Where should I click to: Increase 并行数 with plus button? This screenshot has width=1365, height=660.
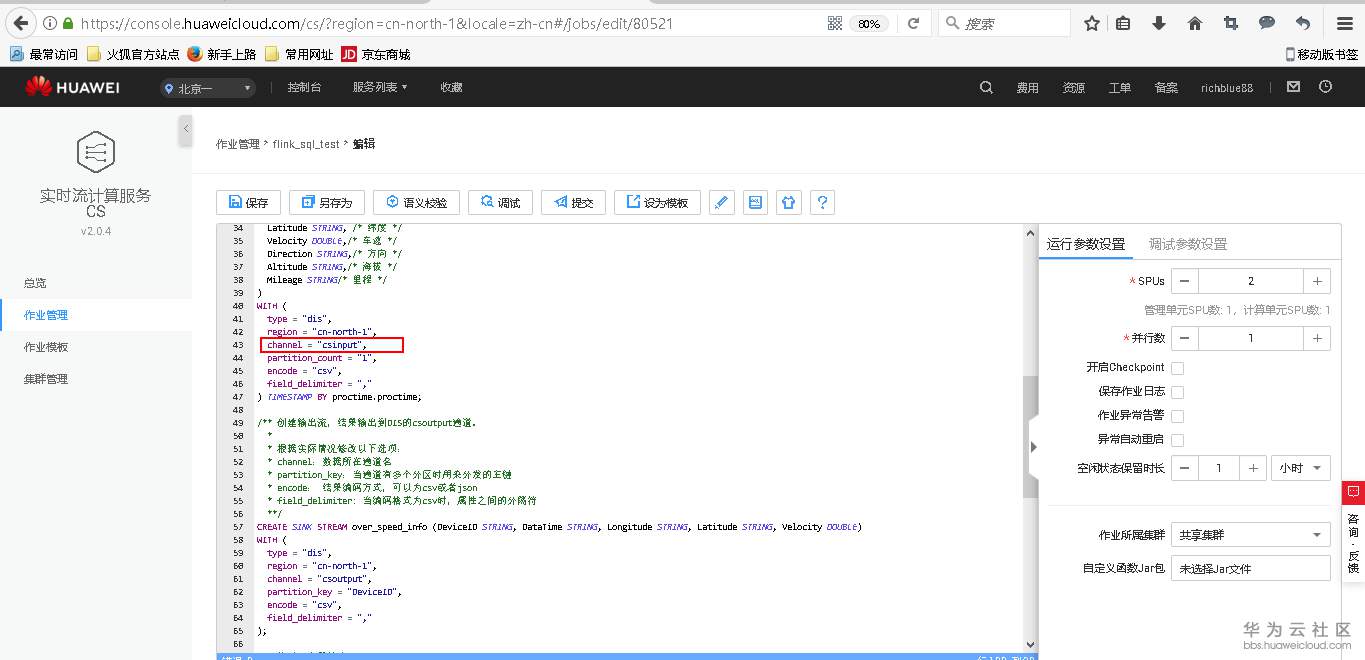(1317, 339)
